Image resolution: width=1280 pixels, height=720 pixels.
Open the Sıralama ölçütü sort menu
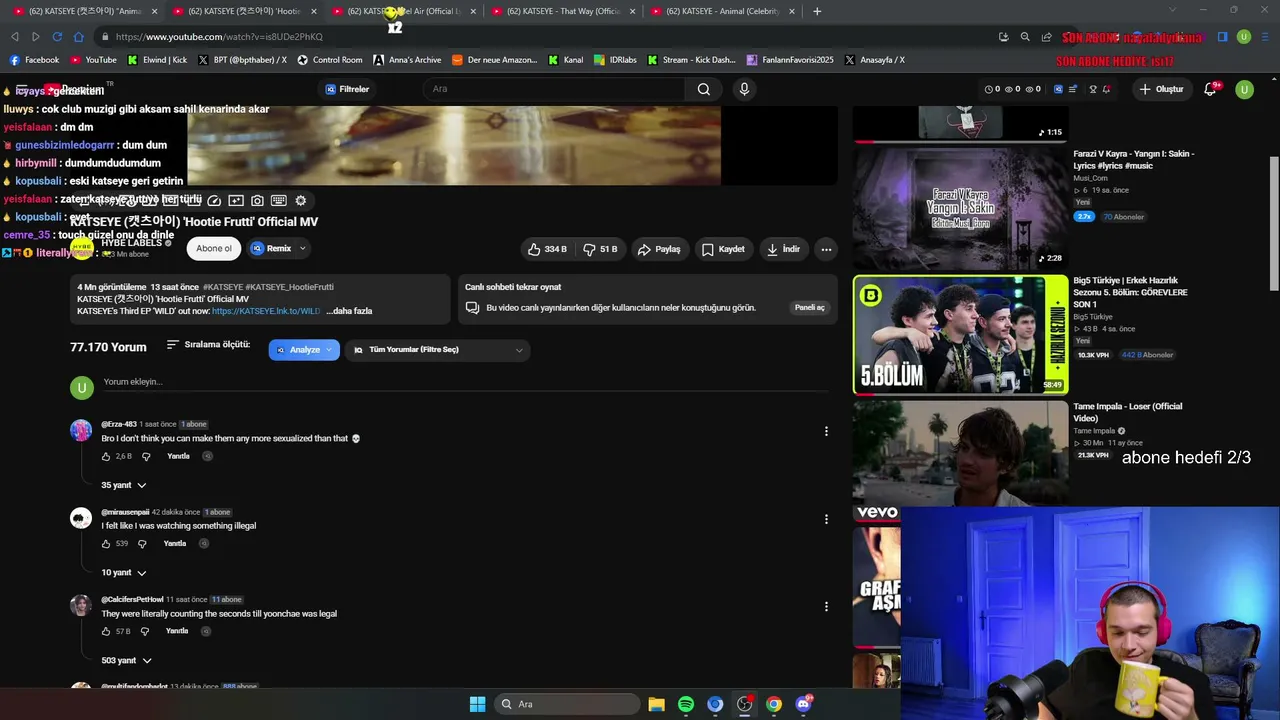click(x=208, y=345)
